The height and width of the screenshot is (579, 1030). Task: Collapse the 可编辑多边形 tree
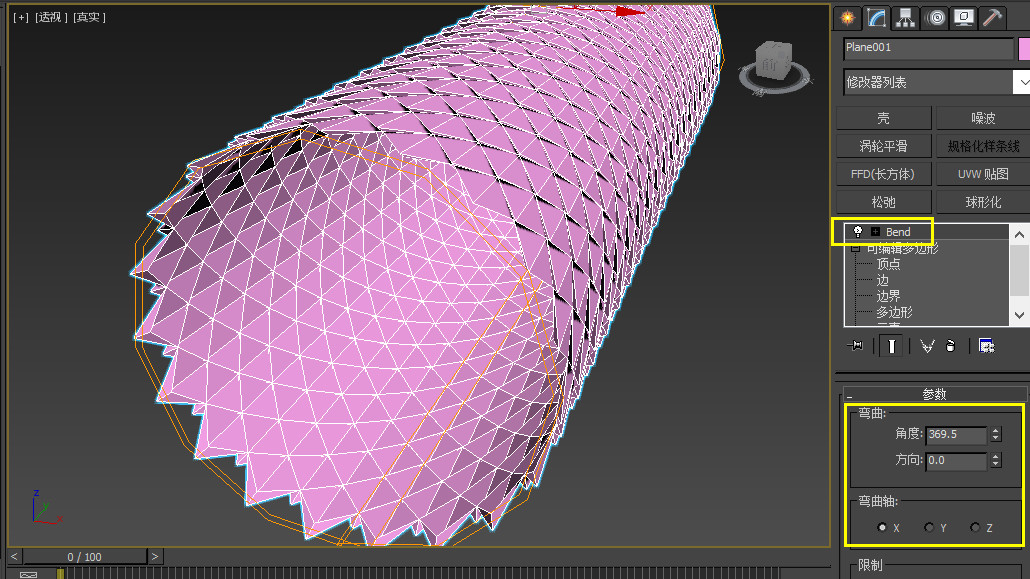click(x=855, y=248)
